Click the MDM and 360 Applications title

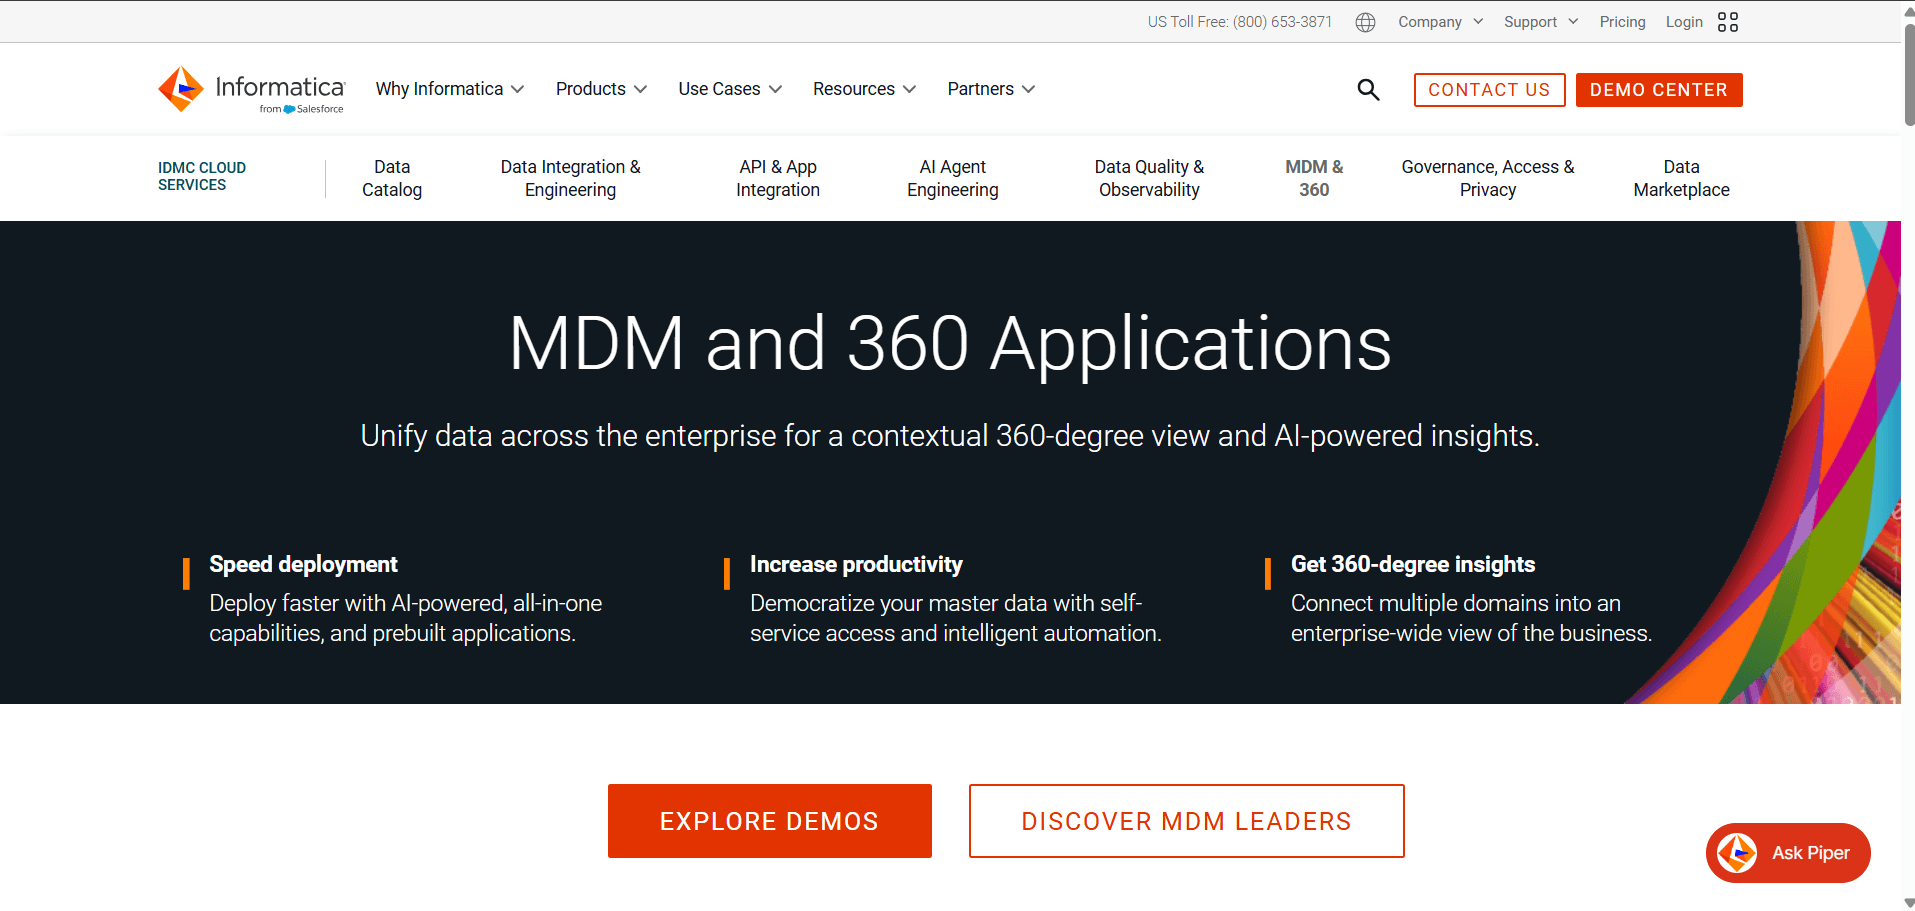pos(950,344)
